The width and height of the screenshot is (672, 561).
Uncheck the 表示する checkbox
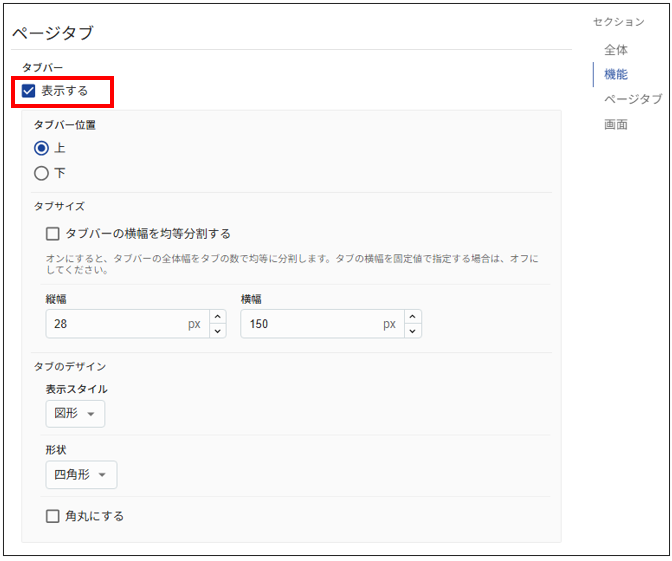[x=29, y=91]
